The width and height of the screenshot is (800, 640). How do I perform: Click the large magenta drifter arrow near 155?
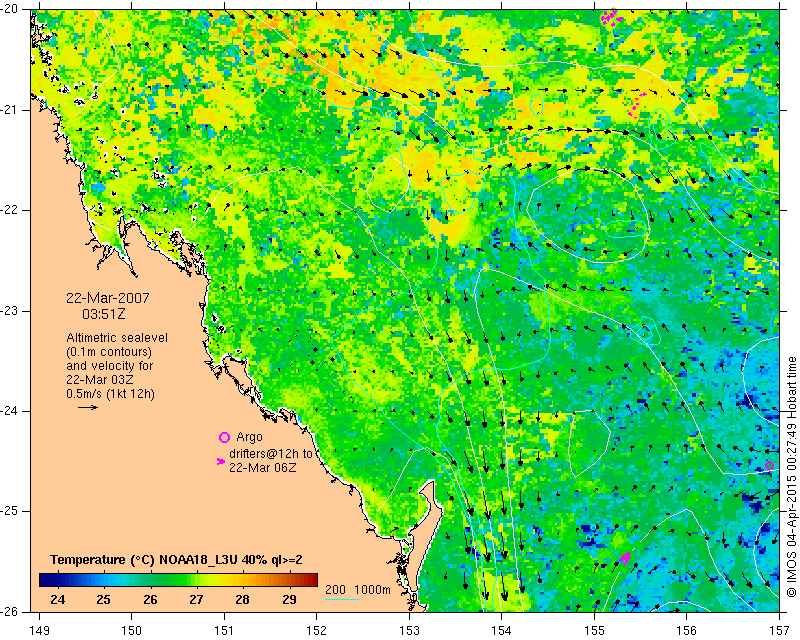(623, 558)
